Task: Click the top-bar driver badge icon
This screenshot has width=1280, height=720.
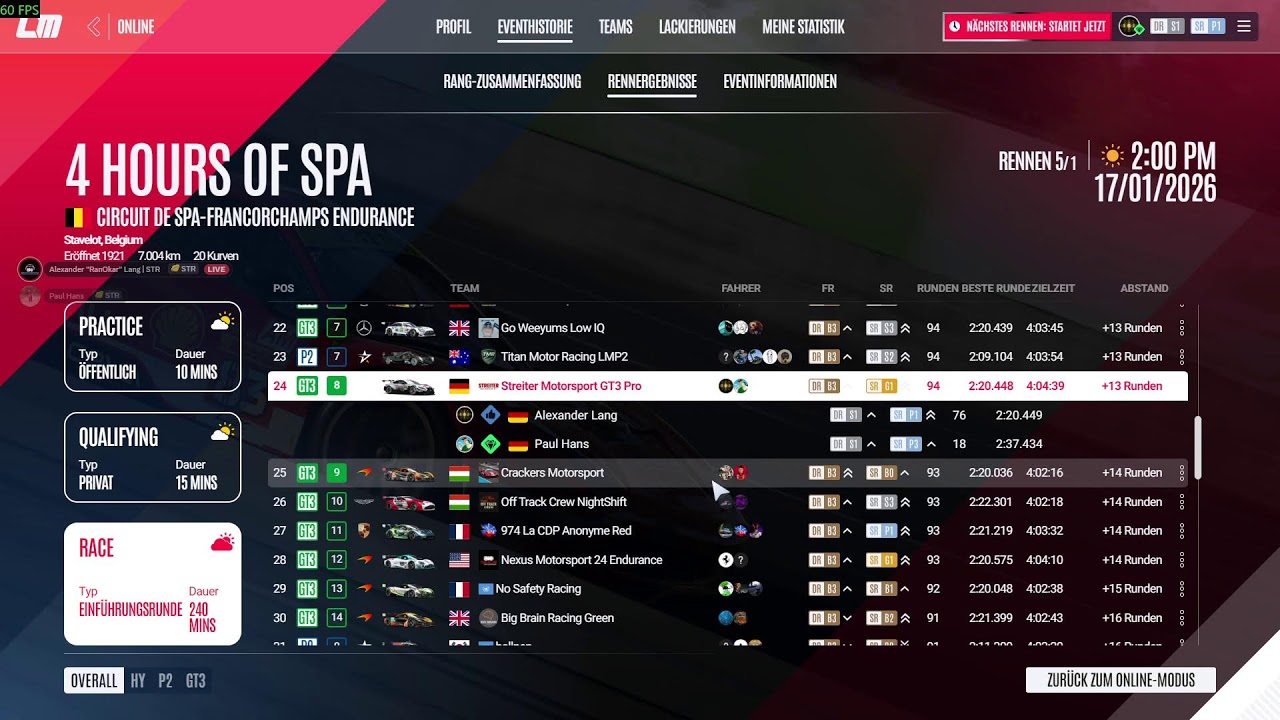Action: 1132,27
